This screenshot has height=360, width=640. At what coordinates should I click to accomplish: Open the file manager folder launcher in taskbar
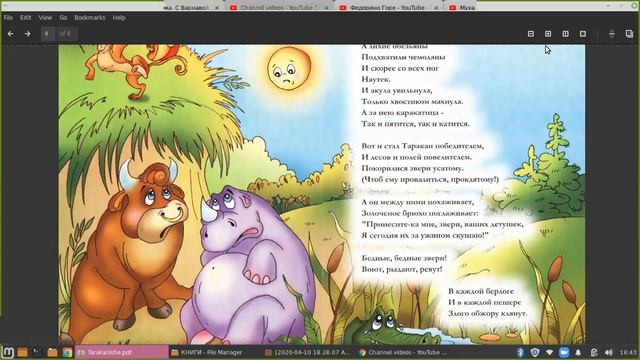[x=52, y=352]
